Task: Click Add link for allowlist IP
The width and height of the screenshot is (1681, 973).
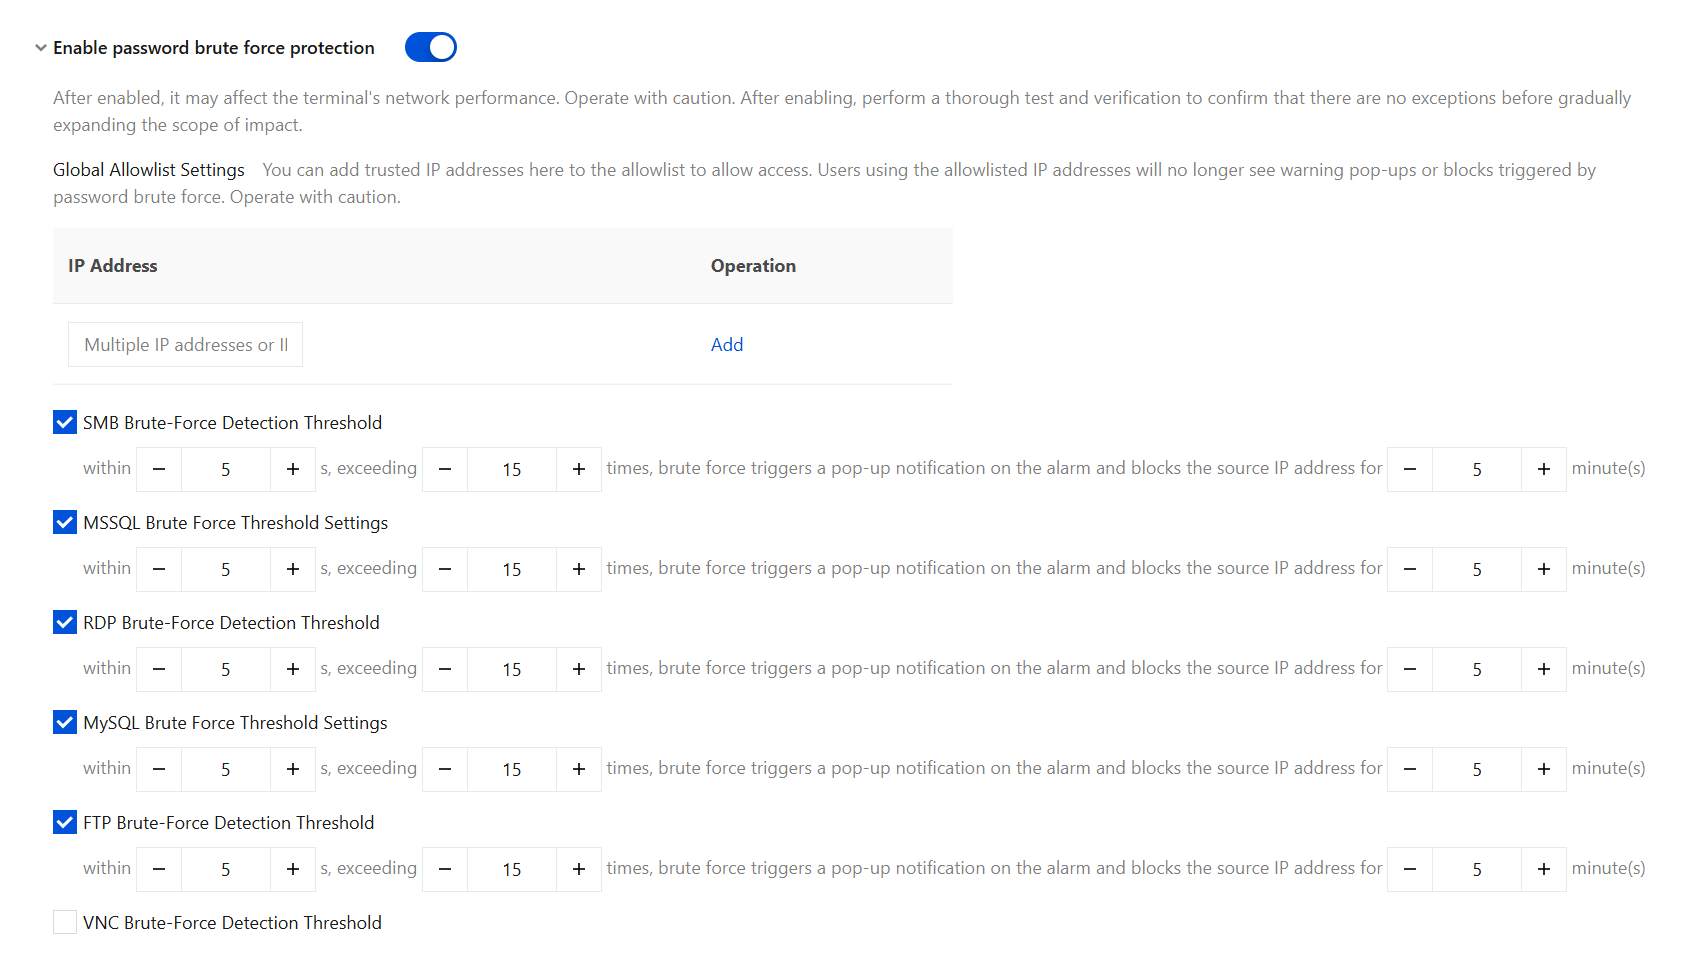Action: click(x=727, y=344)
